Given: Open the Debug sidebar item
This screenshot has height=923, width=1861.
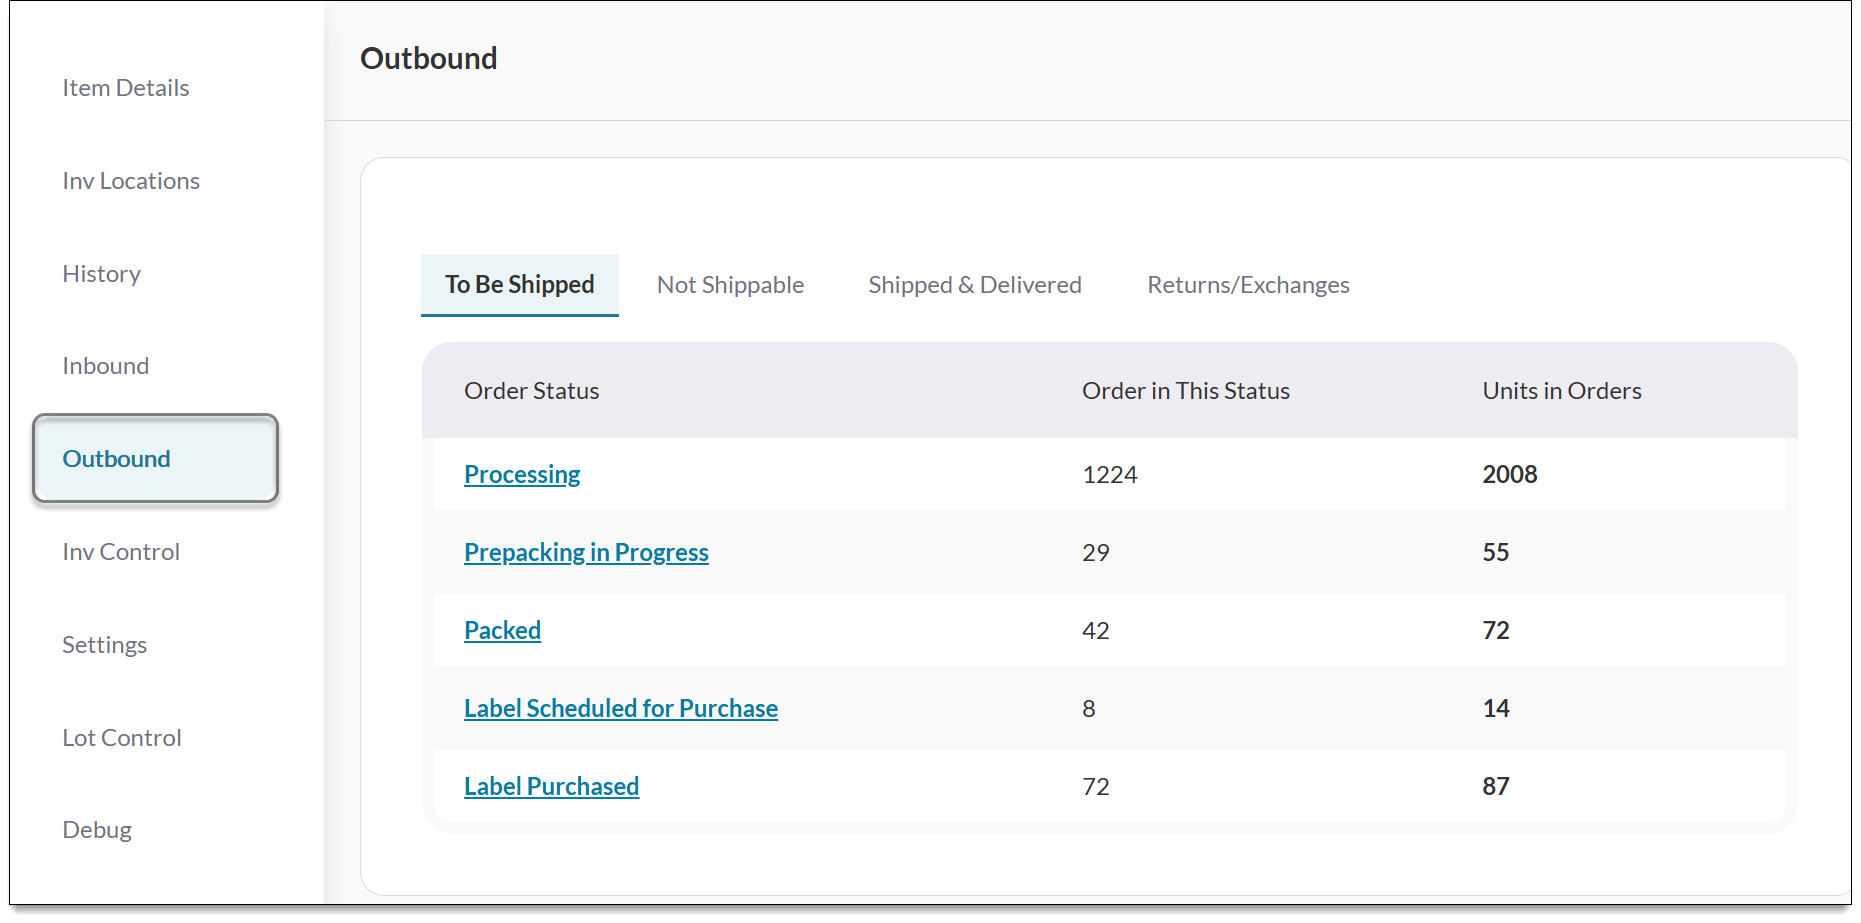Looking at the screenshot, I should [97, 830].
